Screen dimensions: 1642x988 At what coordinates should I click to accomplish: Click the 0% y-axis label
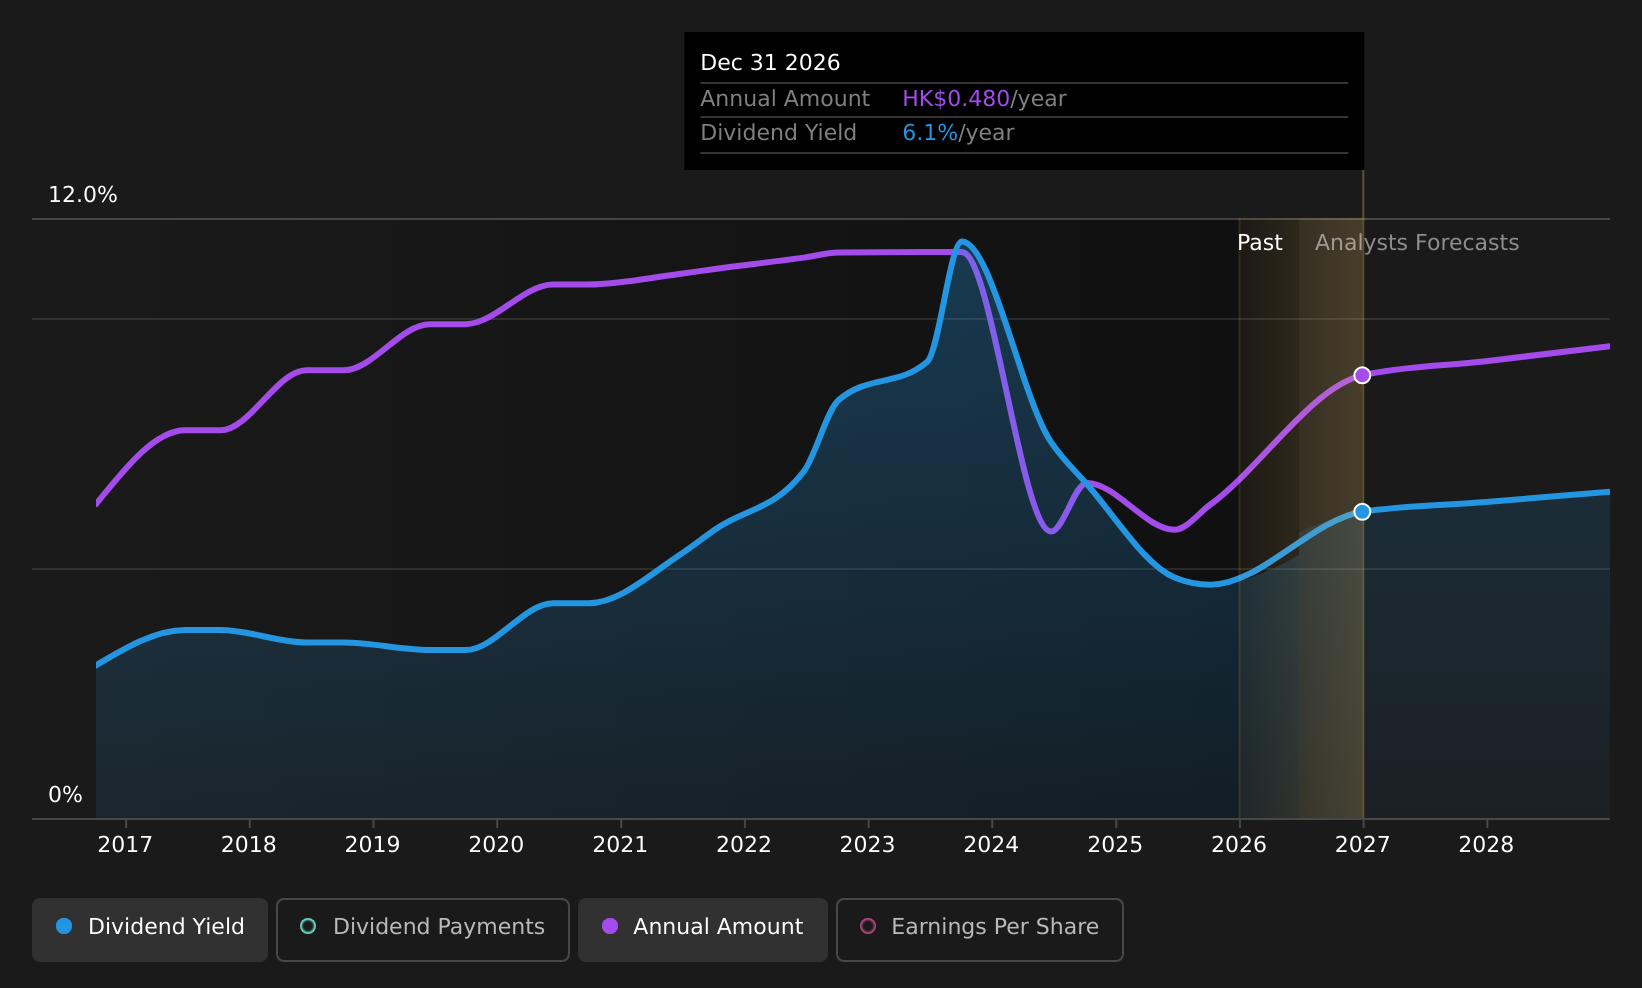click(65, 795)
